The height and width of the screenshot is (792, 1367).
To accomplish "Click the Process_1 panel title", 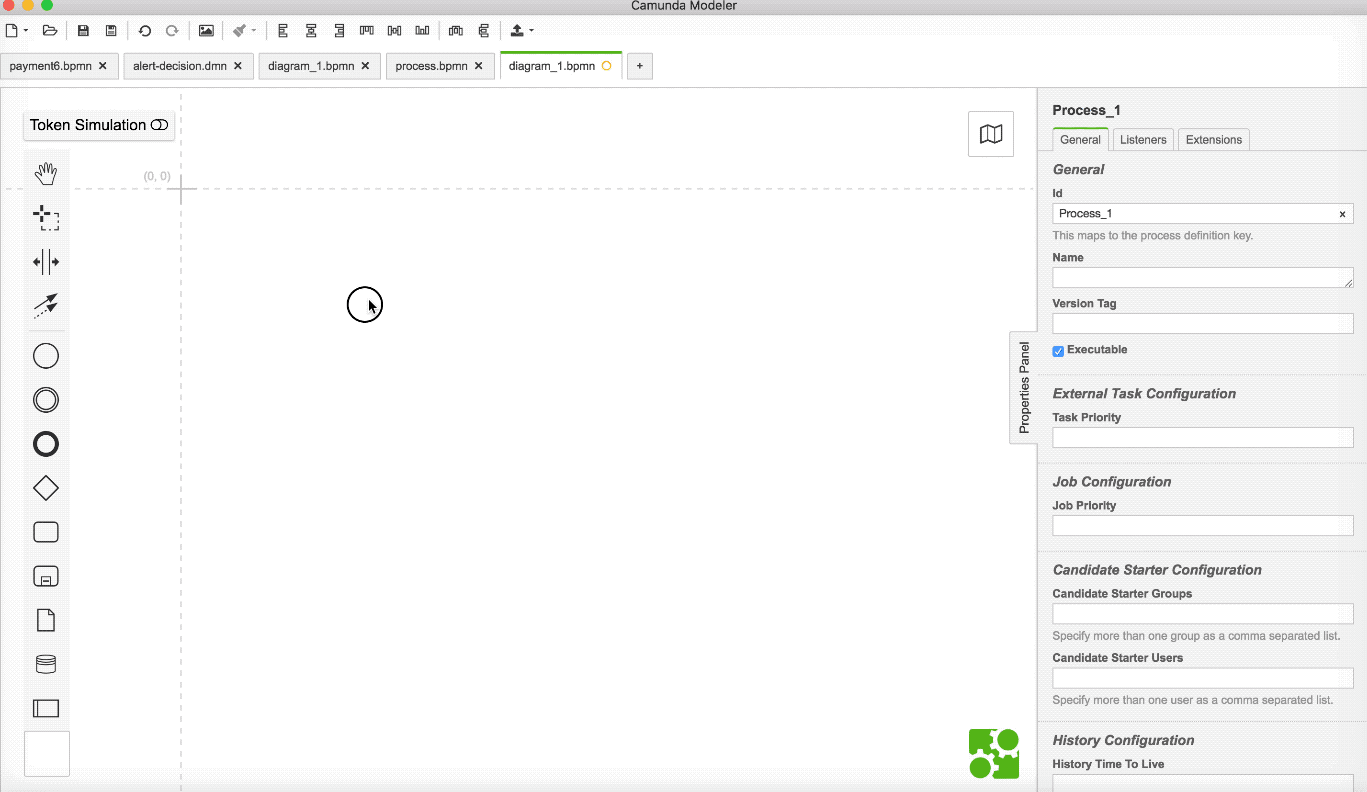I will tap(1087, 110).
